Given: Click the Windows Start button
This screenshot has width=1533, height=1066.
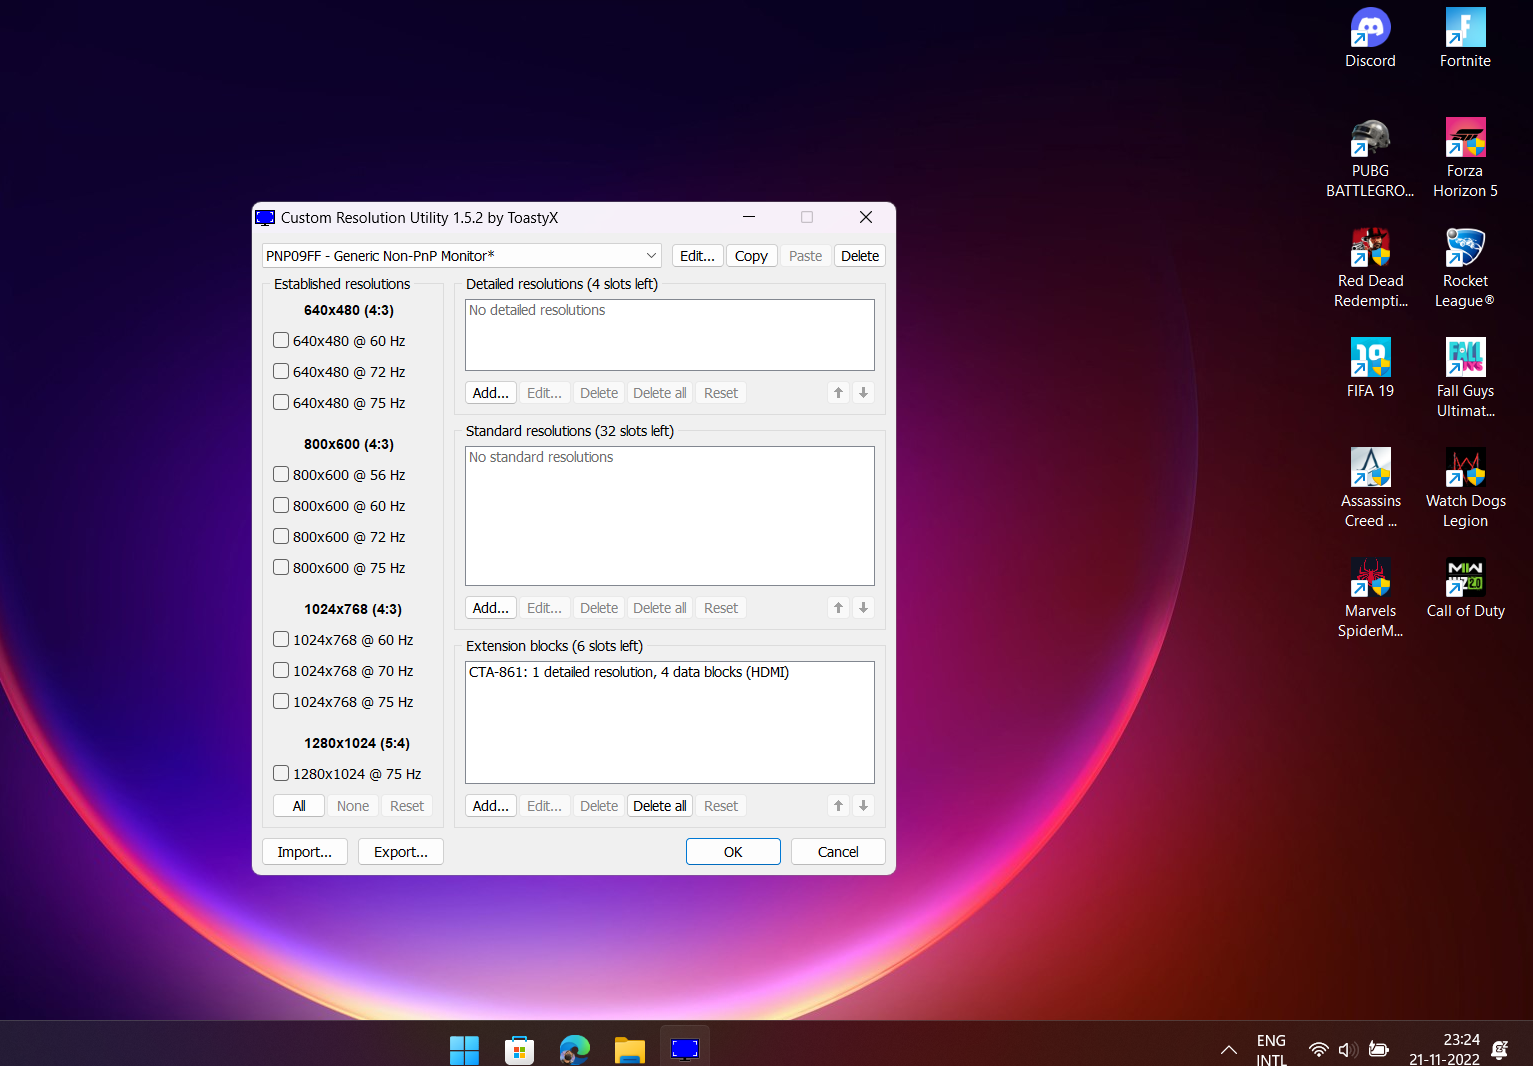Looking at the screenshot, I should (464, 1049).
